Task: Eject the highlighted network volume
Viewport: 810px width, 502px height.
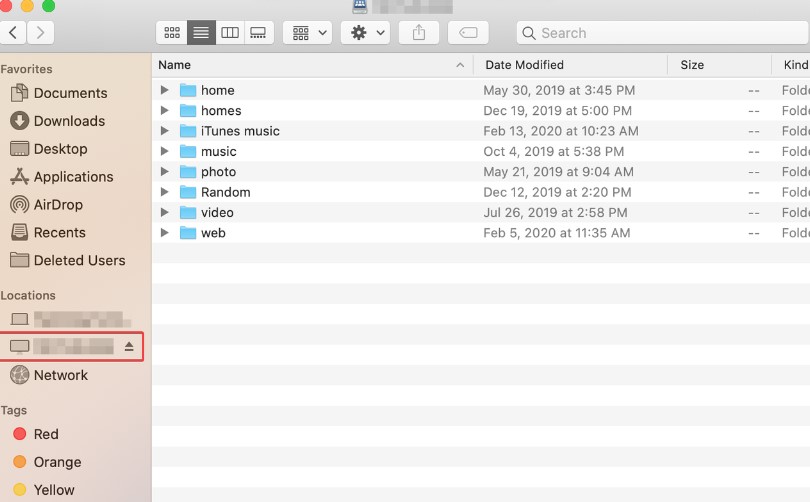Action: (129, 346)
